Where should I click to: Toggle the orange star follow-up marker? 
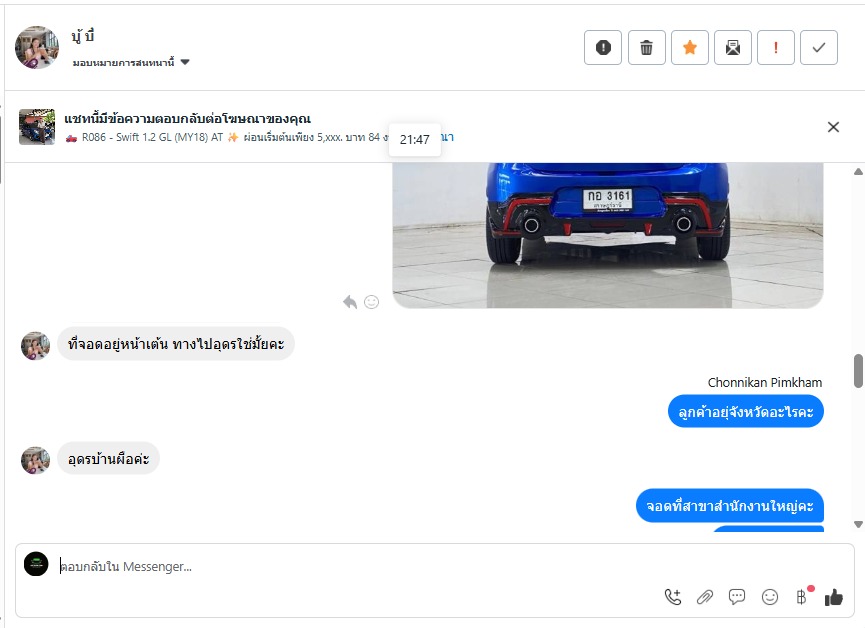[x=690, y=47]
